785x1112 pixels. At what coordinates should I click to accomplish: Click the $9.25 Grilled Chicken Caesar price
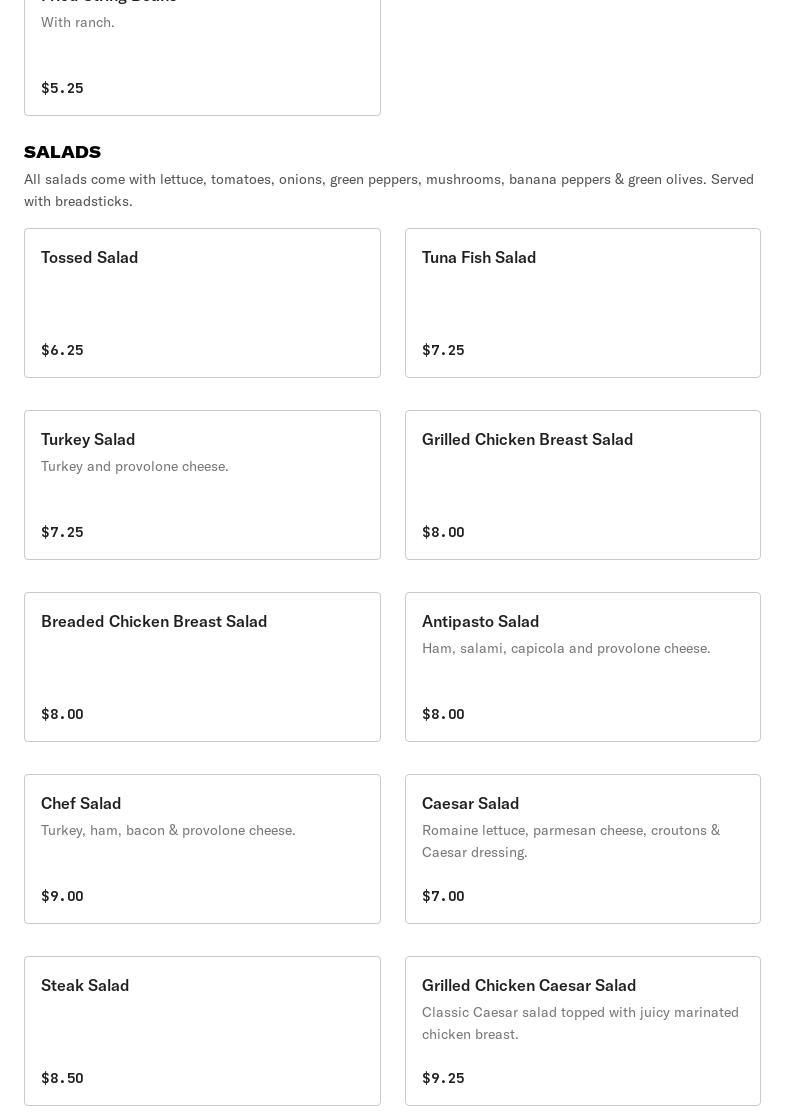tap(443, 1078)
